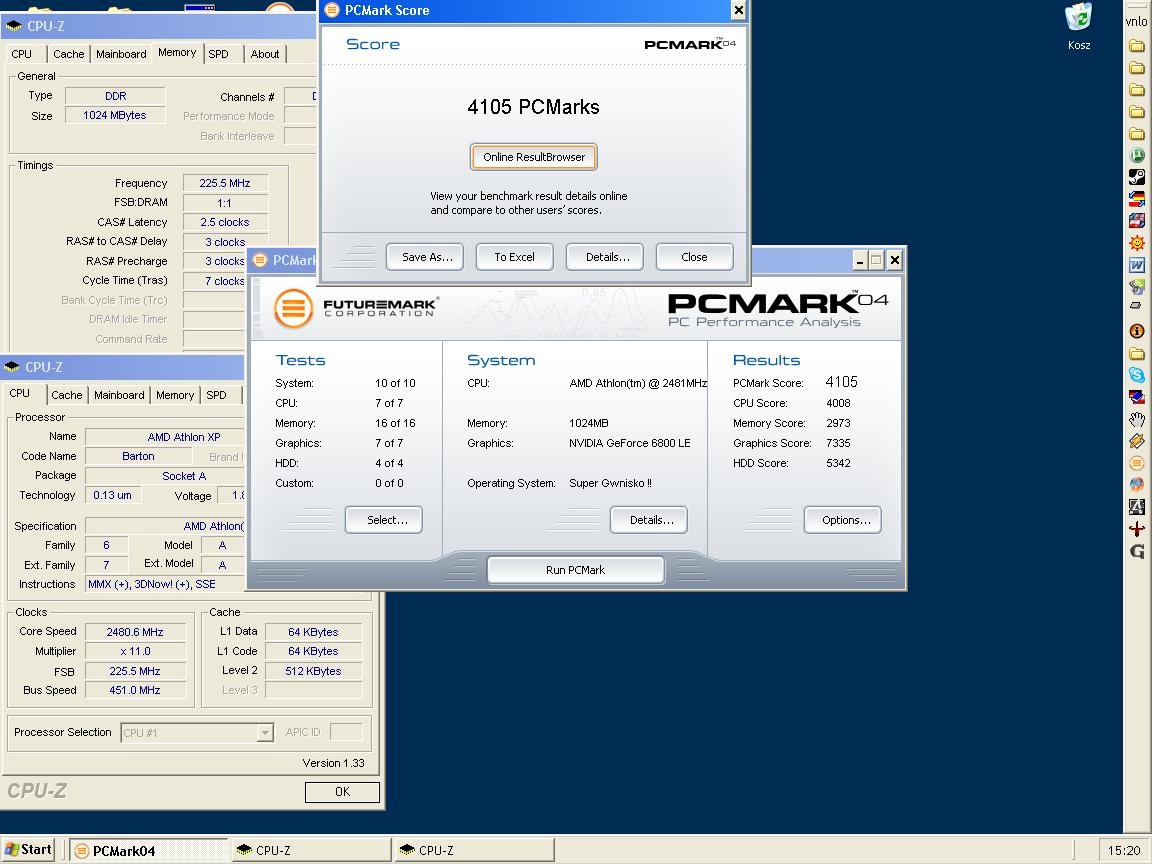The width and height of the screenshot is (1152, 864).
Task: Switch to the Cache tab in upper CPU-Z
Action: click(x=68, y=54)
